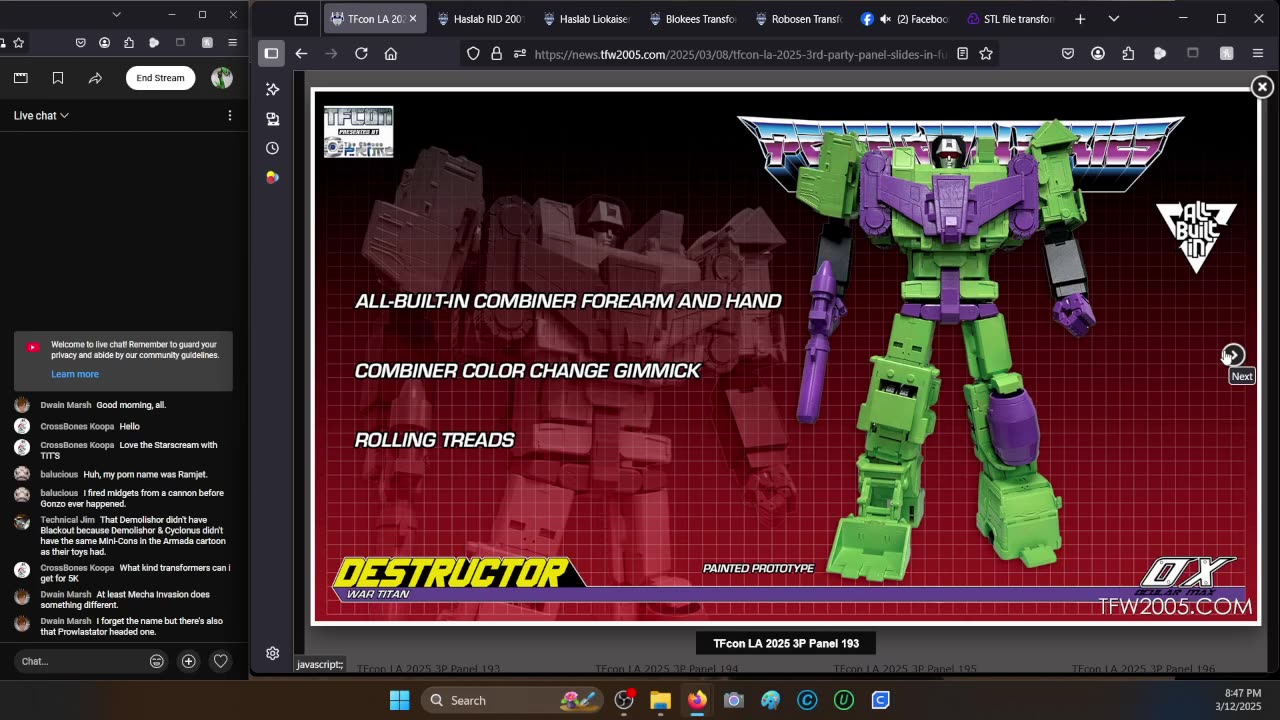Click the Chat message input field
Image resolution: width=1280 pixels, height=720 pixels.
click(x=80, y=661)
